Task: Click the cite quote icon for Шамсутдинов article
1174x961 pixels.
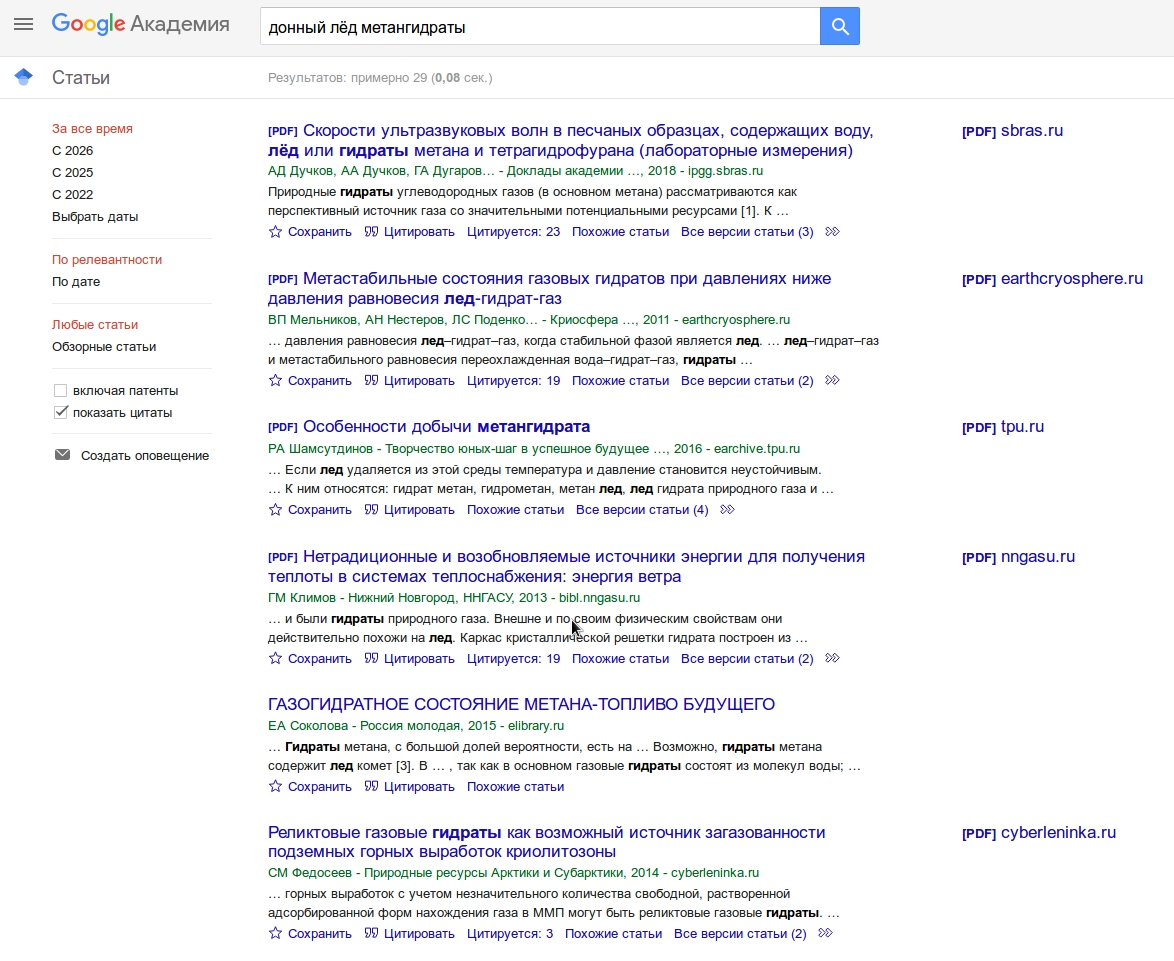Action: point(371,510)
